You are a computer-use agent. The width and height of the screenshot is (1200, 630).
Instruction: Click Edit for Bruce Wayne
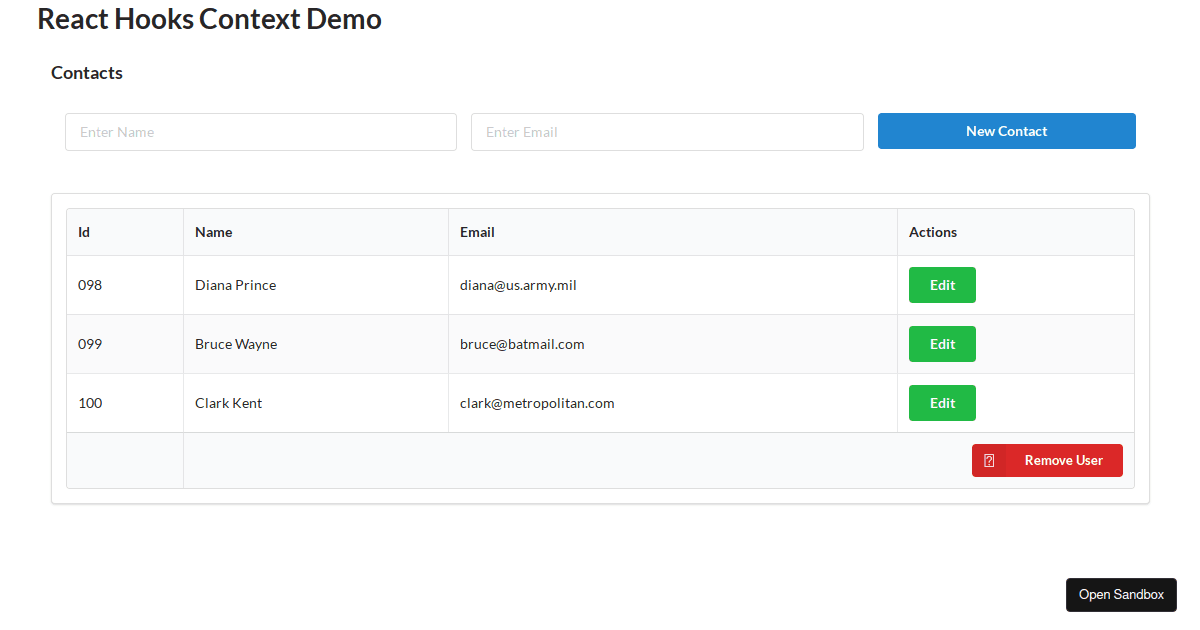click(x=941, y=344)
